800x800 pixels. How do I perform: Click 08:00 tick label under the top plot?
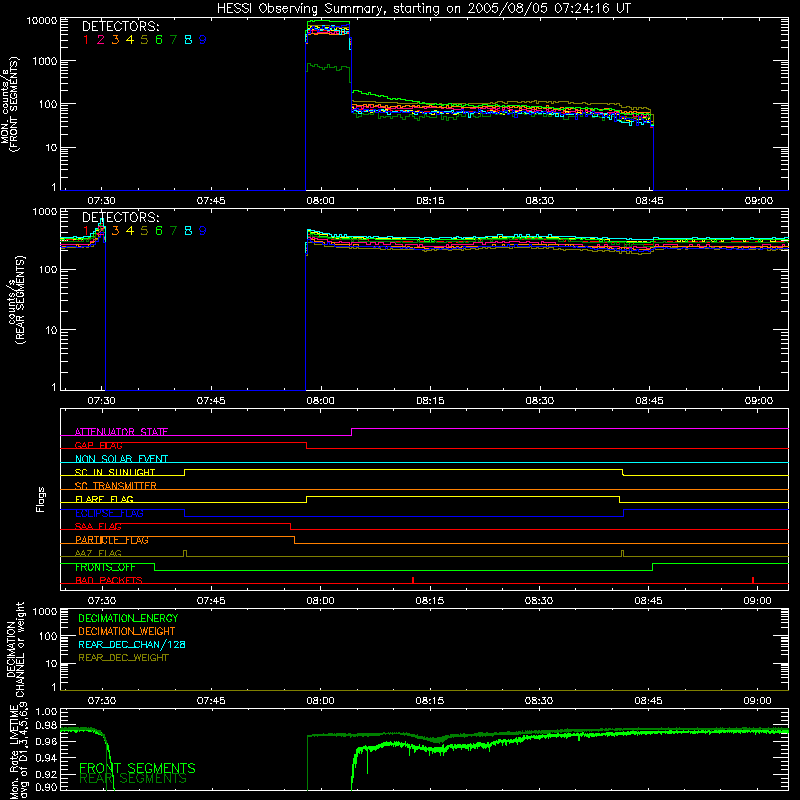(320, 201)
